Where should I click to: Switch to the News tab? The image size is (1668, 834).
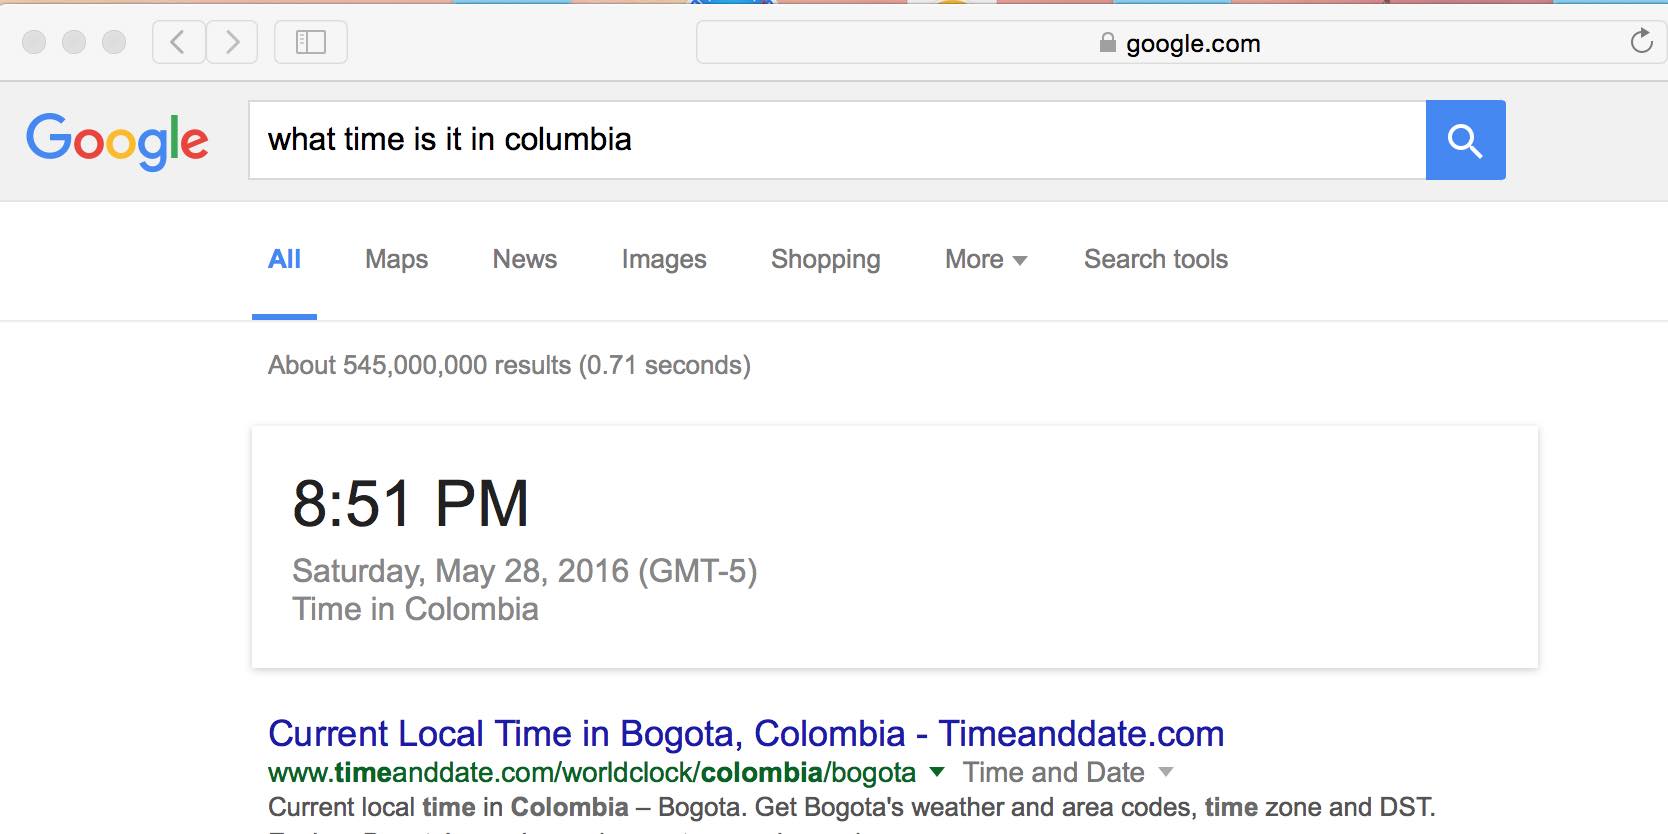tap(524, 260)
